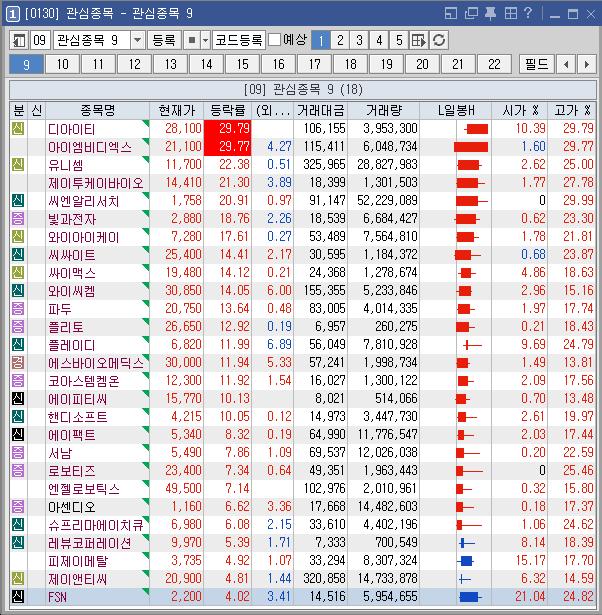Image resolution: width=602 pixels, height=615 pixels.
Task: Click the window layout icon in title bar
Action: click(x=451, y=14)
